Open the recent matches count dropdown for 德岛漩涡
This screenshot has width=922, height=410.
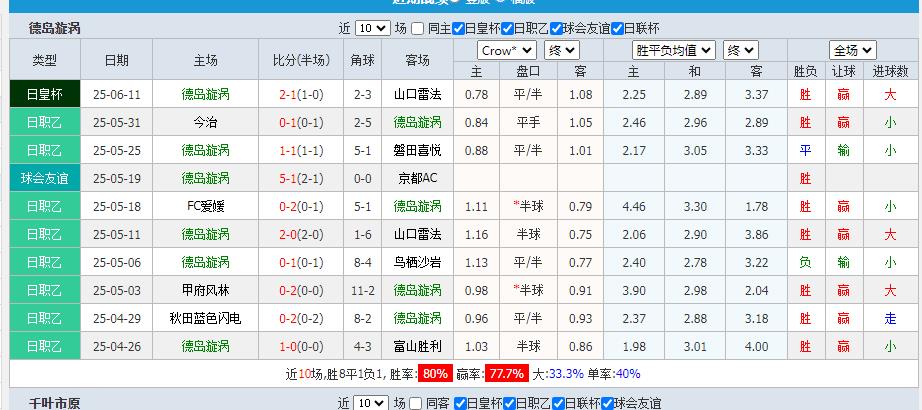coord(370,28)
